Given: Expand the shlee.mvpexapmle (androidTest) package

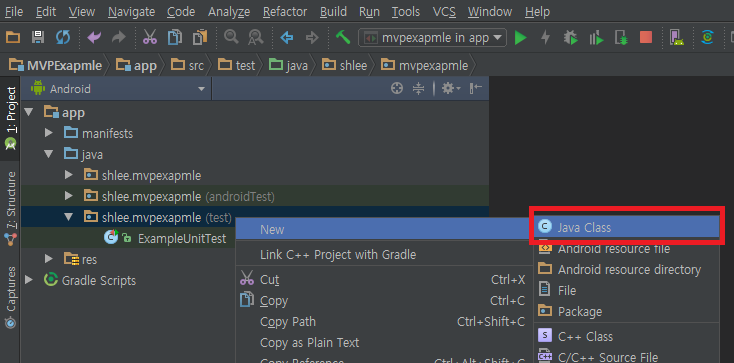Looking at the screenshot, I should pyautogui.click(x=69, y=196).
